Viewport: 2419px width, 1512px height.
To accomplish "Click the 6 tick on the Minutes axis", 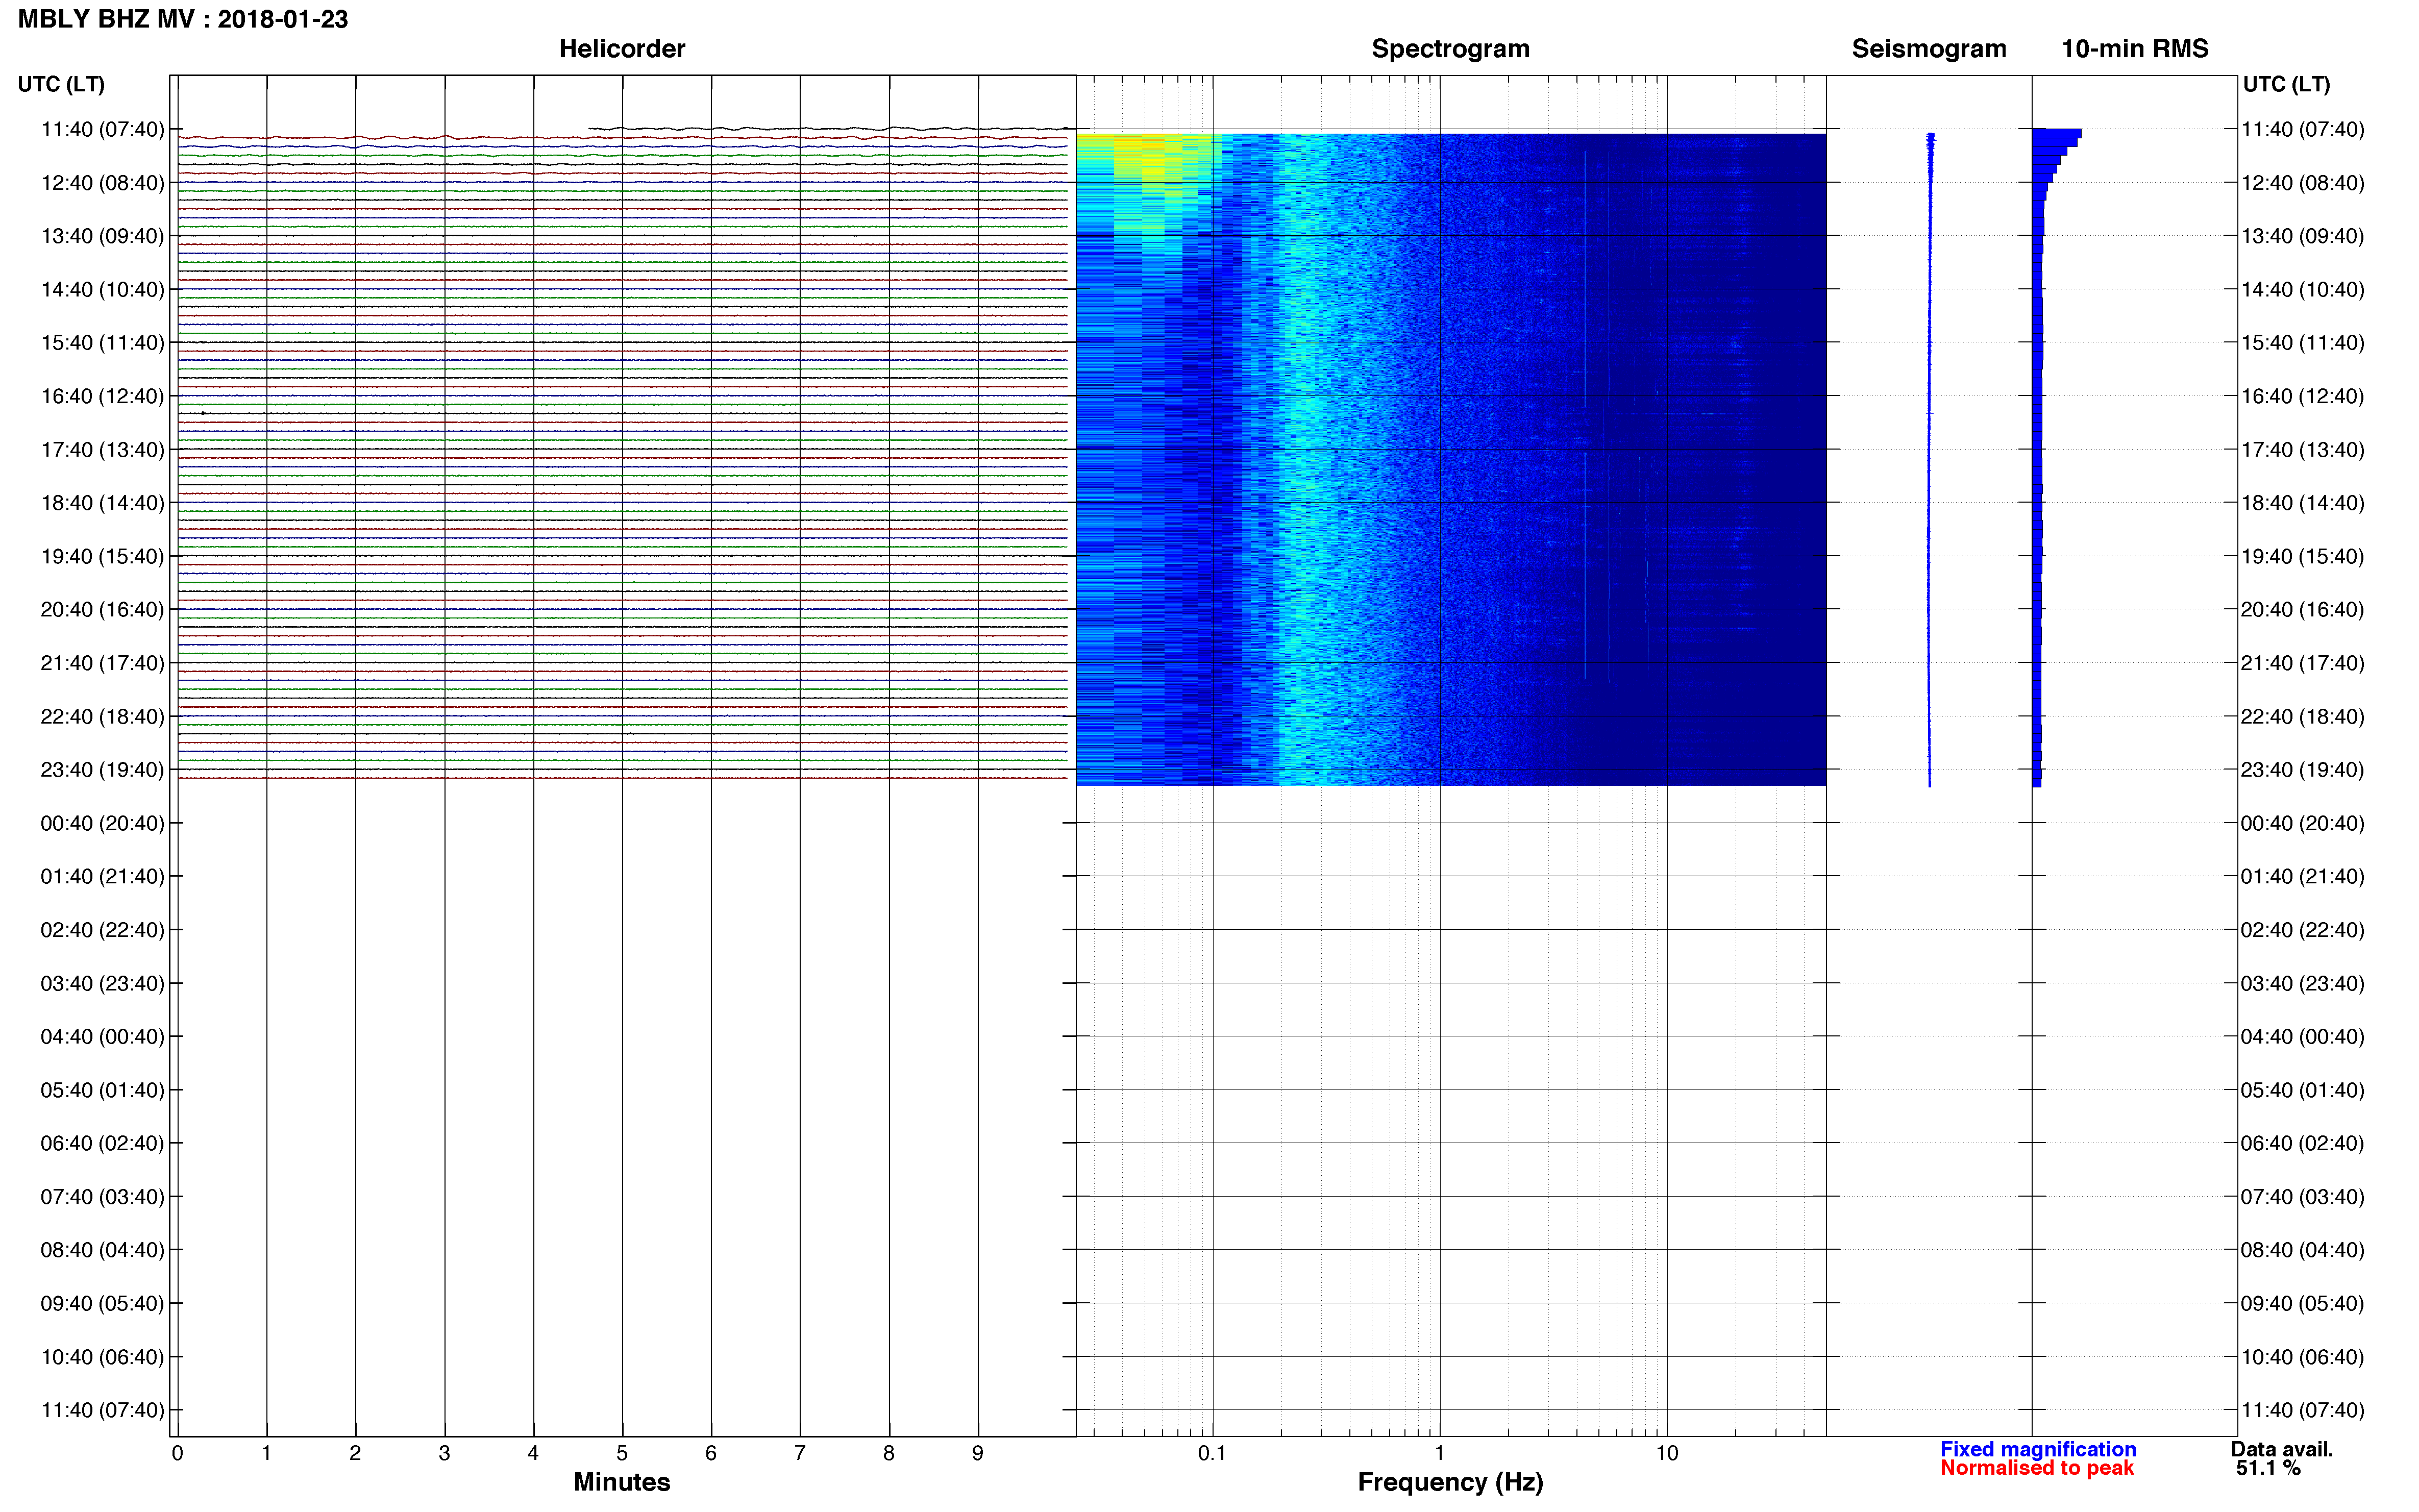I will (711, 1453).
